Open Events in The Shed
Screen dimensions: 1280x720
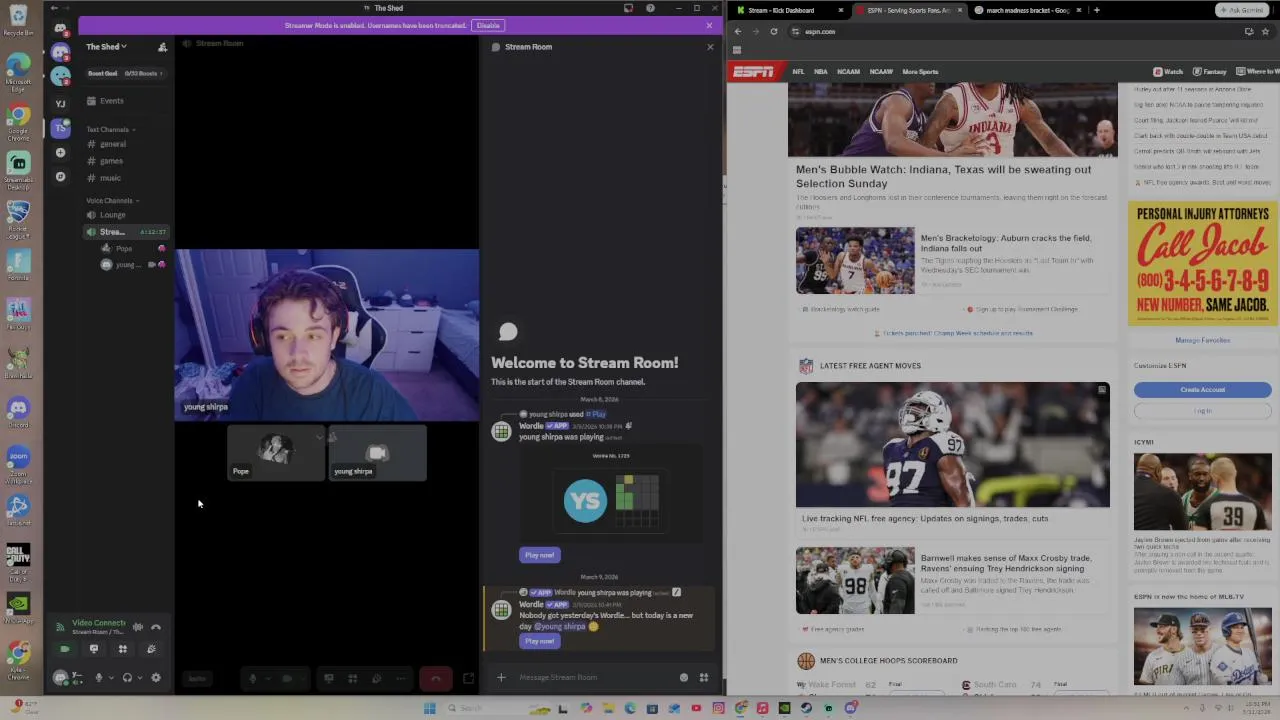tap(111, 101)
